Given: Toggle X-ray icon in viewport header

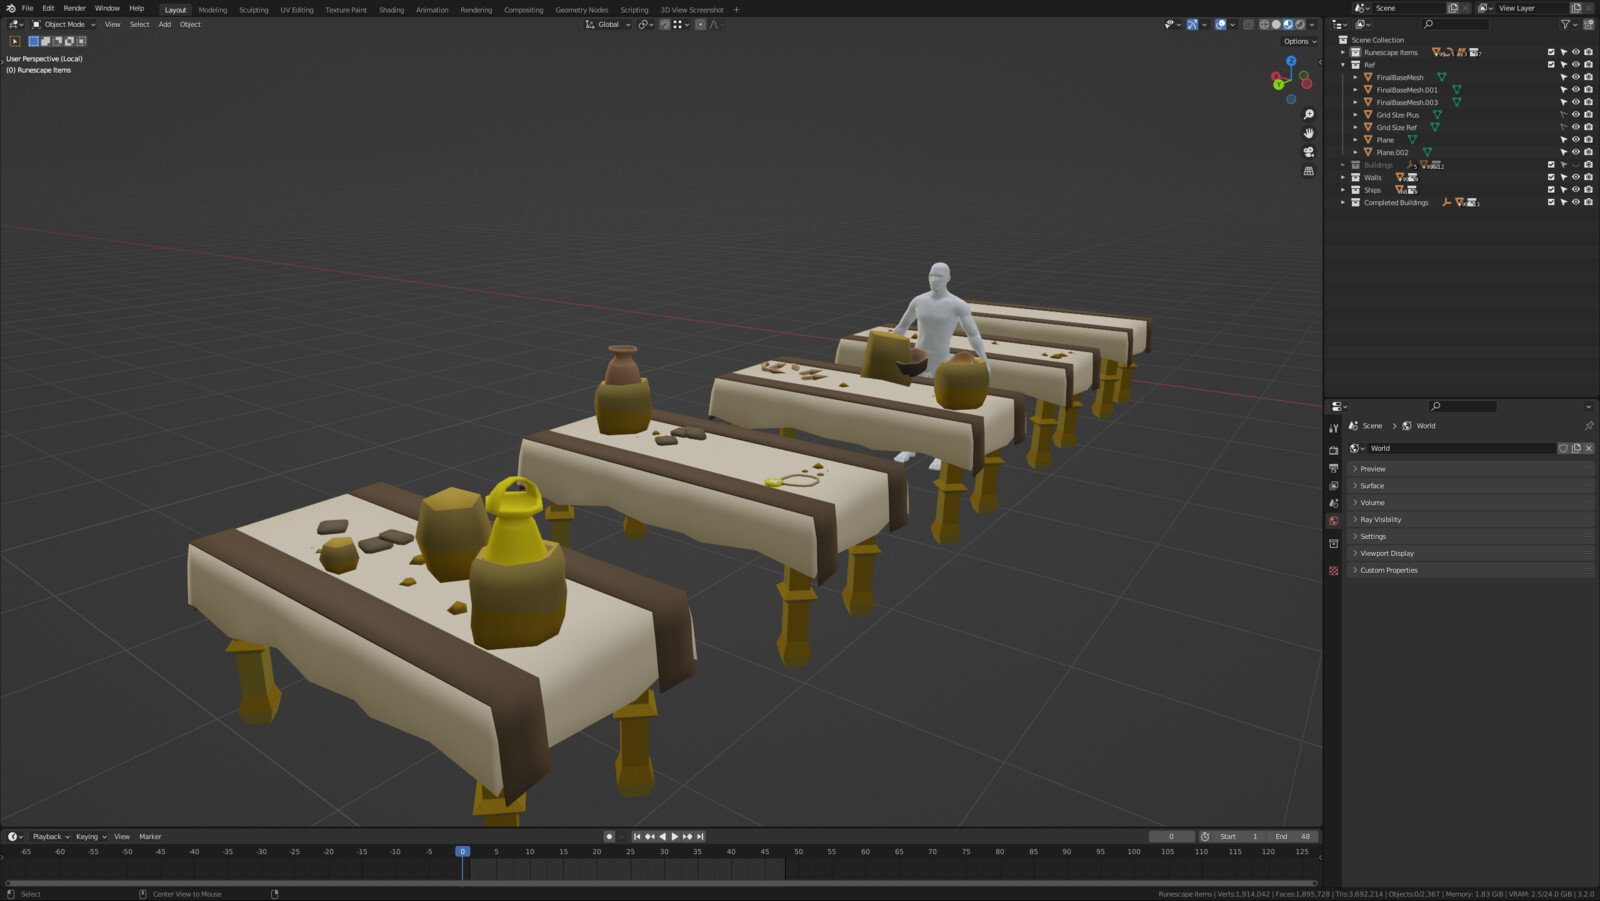Looking at the screenshot, I should pos(1248,24).
